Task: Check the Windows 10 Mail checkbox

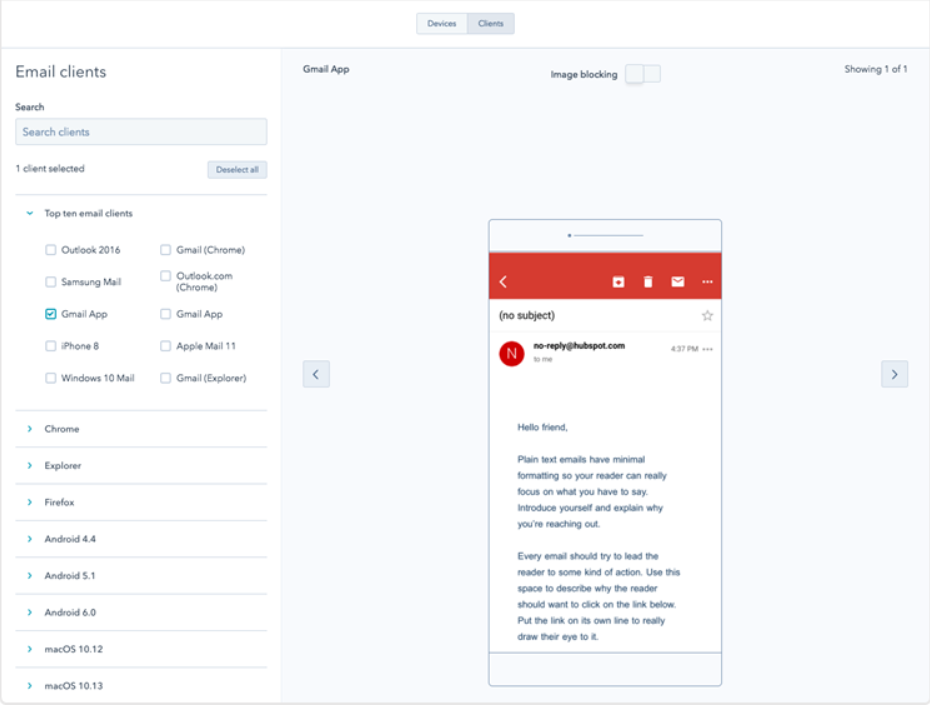Action: (50, 378)
